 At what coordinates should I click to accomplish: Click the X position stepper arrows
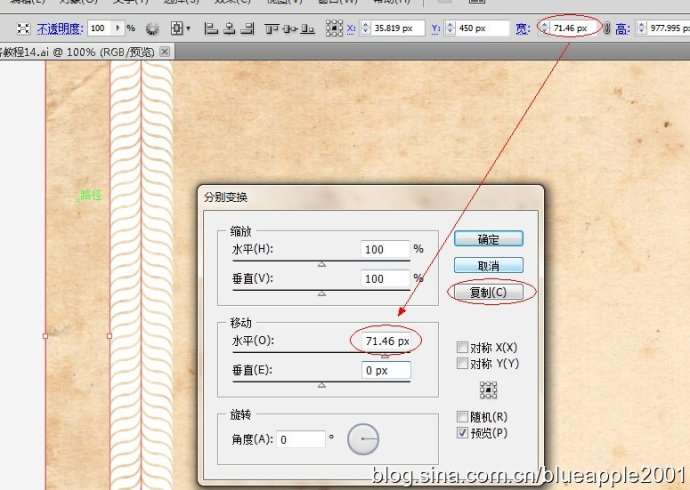pos(365,28)
